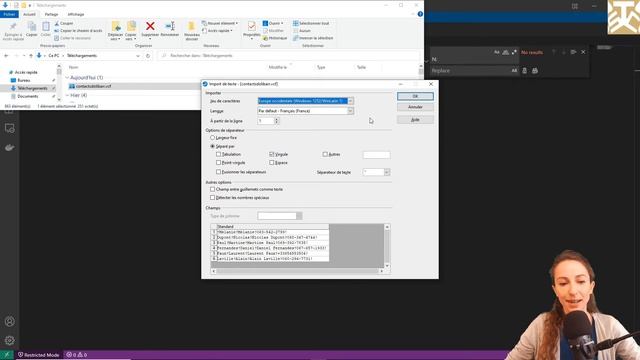Enable Détecter les nombres spéciaux checkbox
This screenshot has width=640, height=360.
212,198
